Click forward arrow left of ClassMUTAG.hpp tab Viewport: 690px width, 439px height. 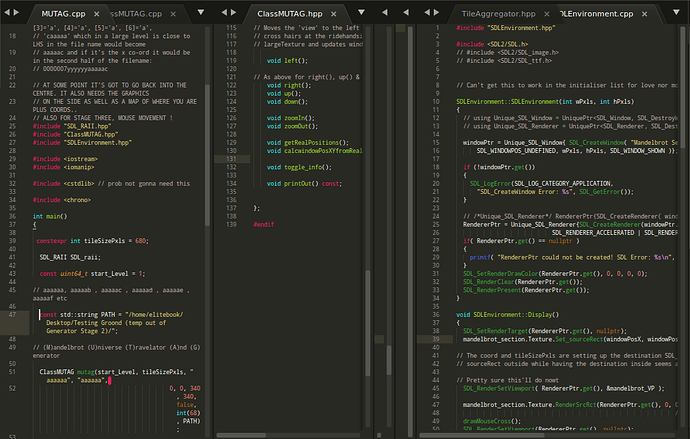[234, 13]
